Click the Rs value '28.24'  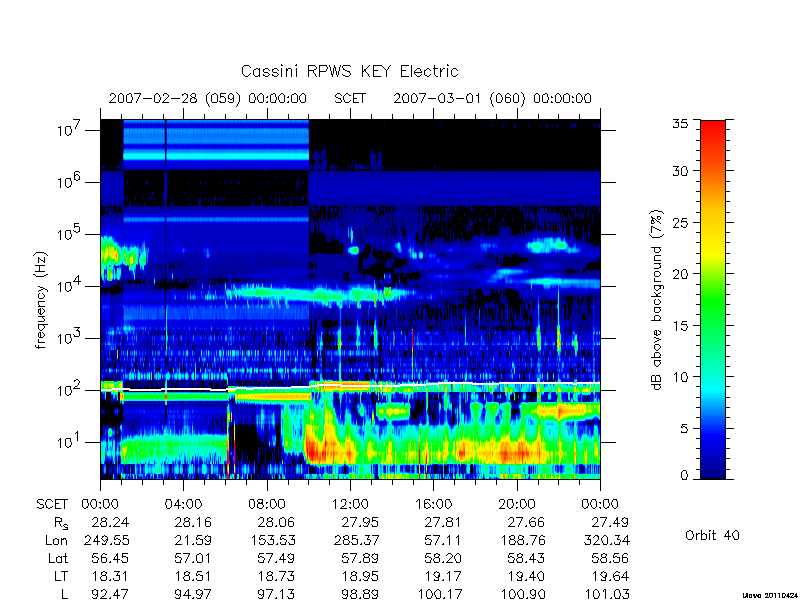110,522
